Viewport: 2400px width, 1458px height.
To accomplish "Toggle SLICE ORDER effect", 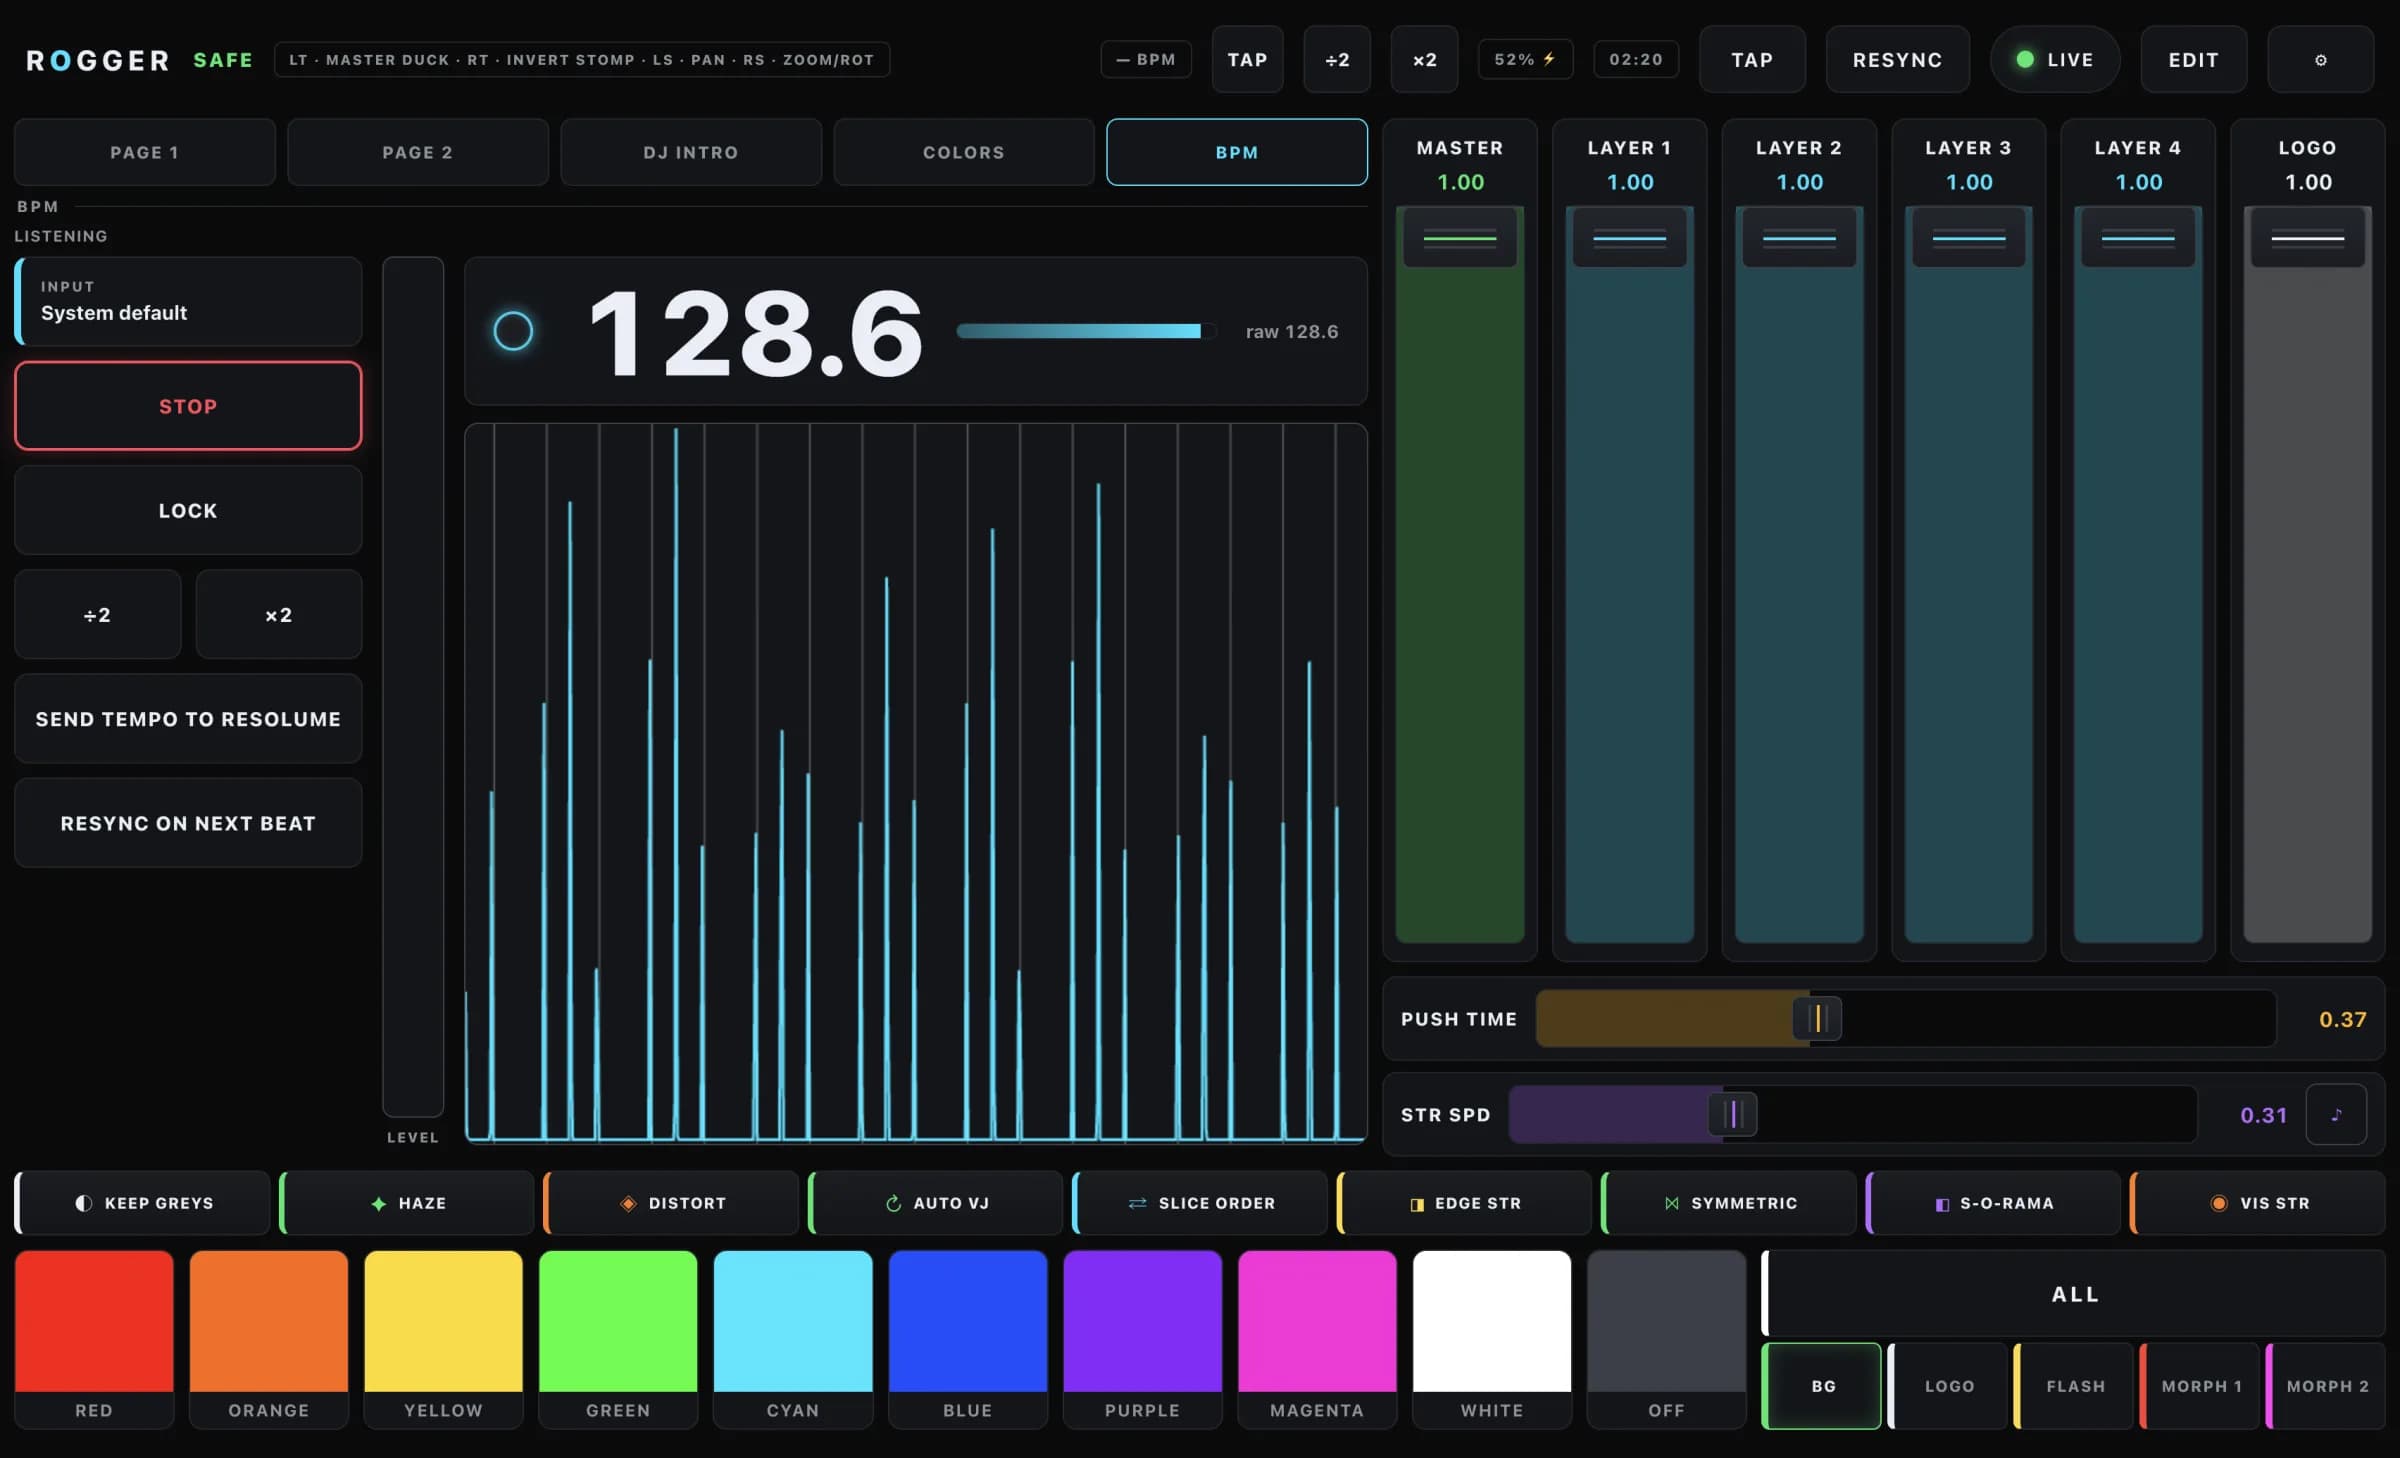I will [x=1200, y=1203].
